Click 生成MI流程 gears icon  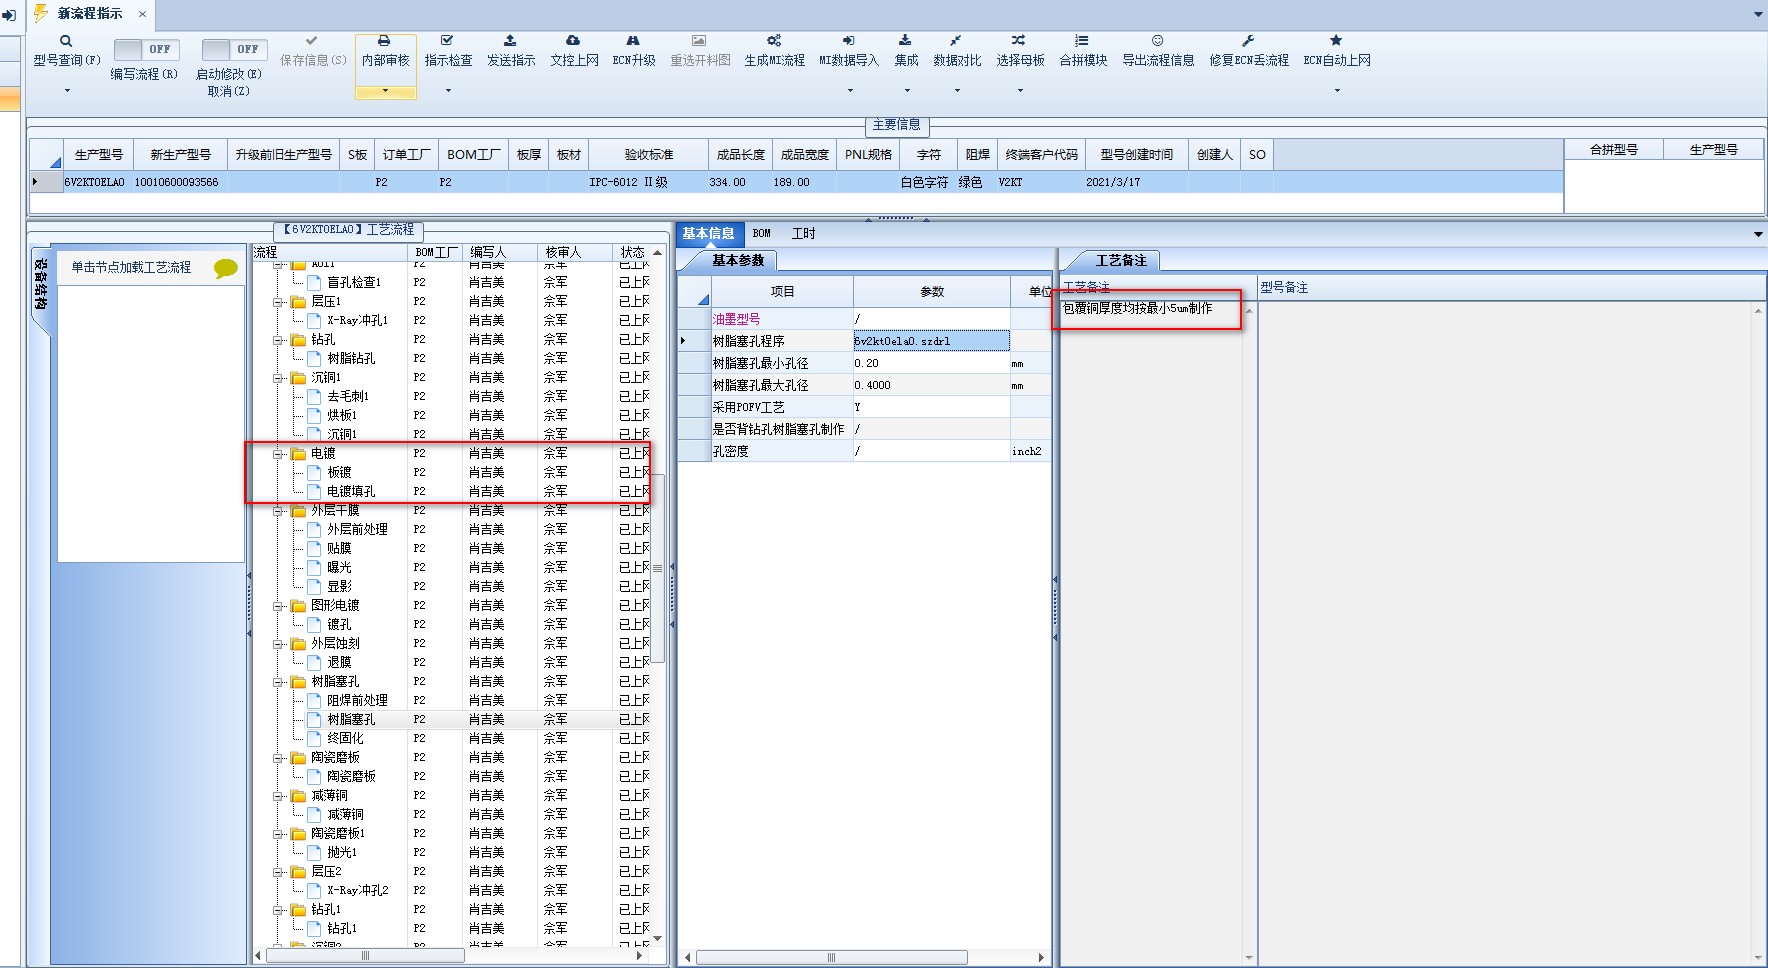(774, 41)
